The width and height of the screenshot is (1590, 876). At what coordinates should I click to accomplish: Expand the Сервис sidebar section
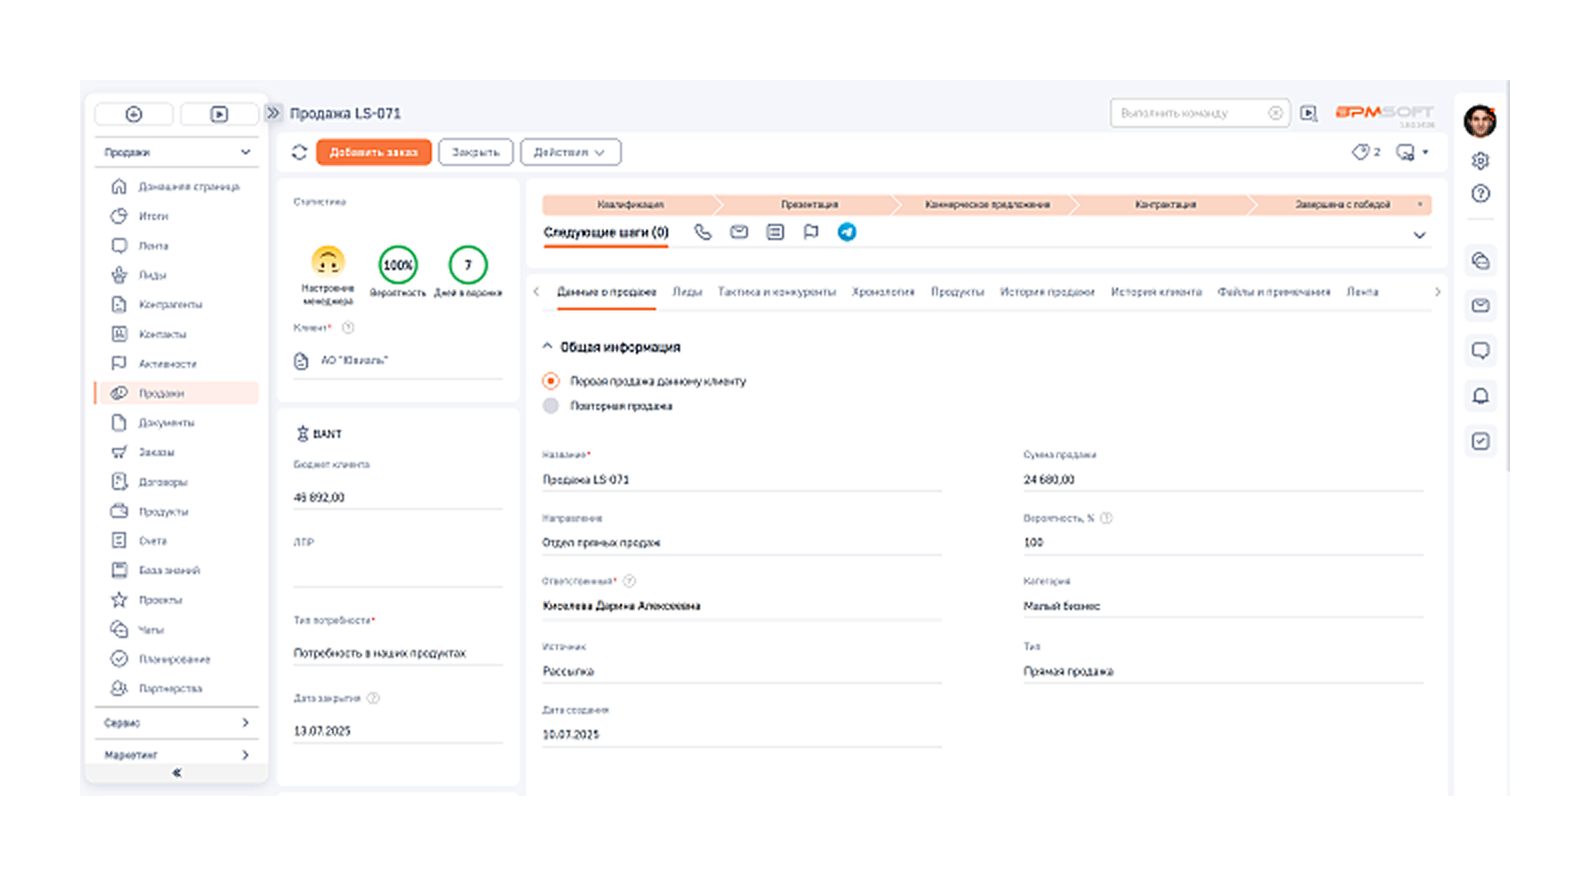pyautogui.click(x=177, y=722)
